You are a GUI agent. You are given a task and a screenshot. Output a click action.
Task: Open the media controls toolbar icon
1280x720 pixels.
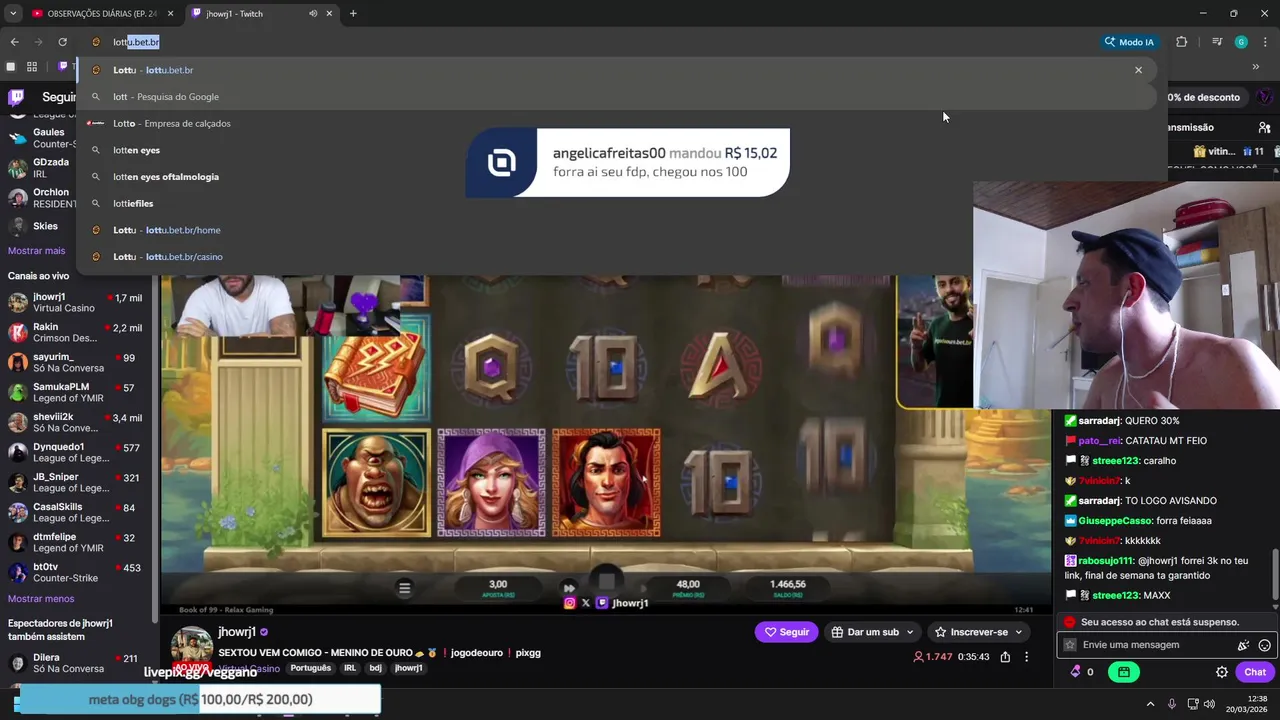[x=1216, y=42]
